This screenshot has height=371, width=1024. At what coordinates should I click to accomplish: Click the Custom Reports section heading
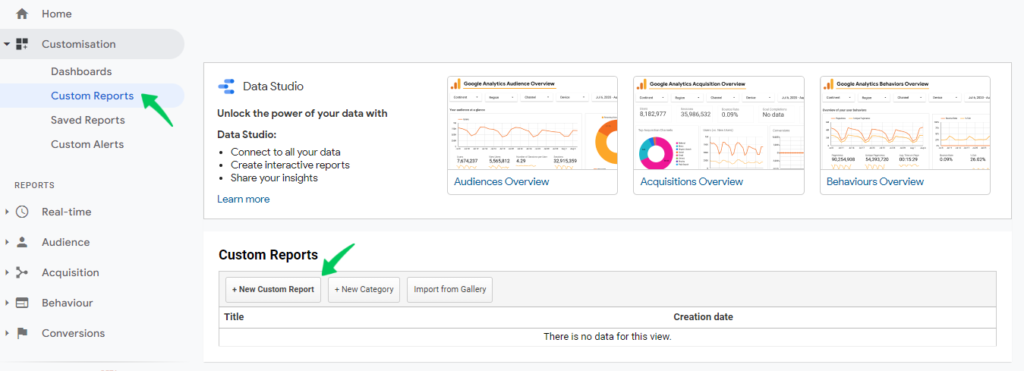pos(268,255)
